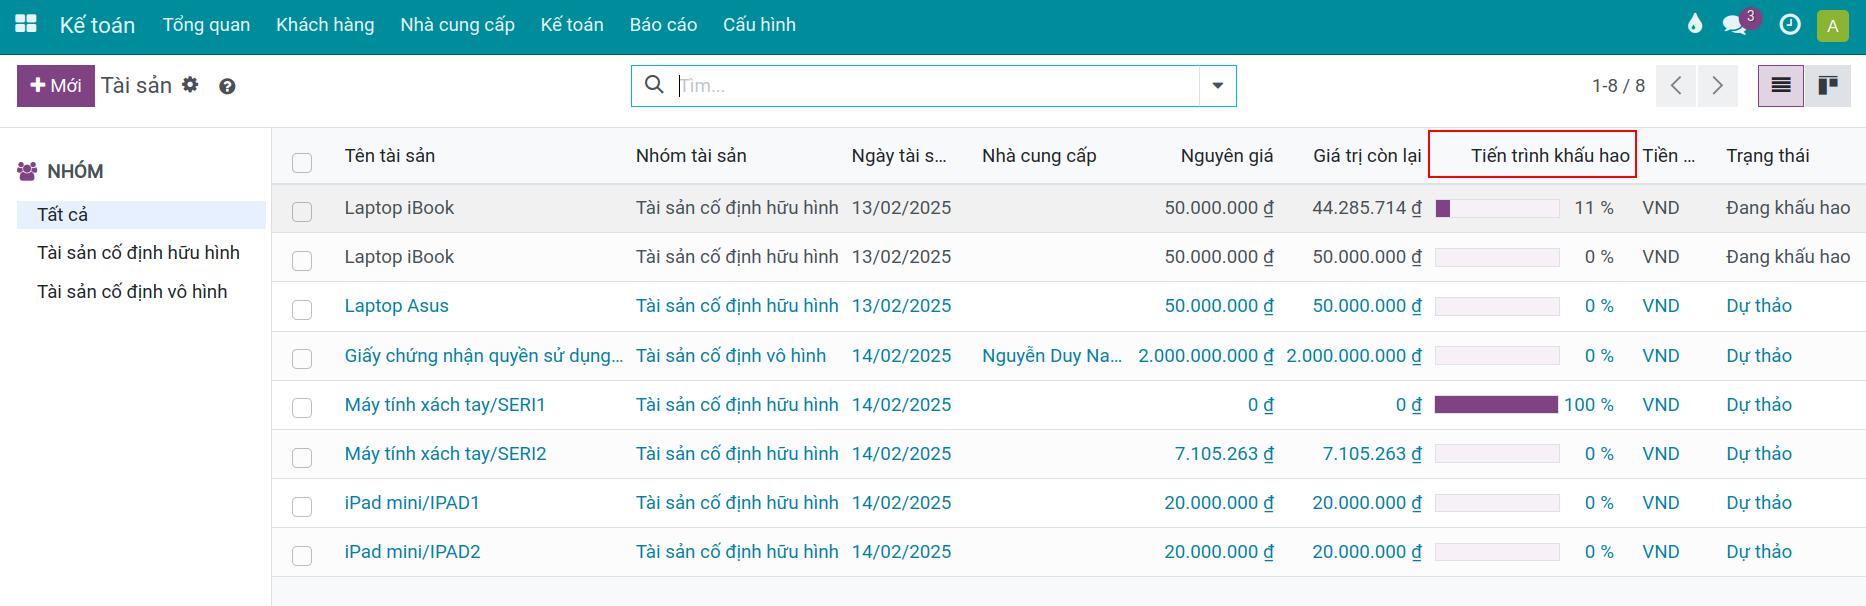Click the help question mark icon

point(227,87)
